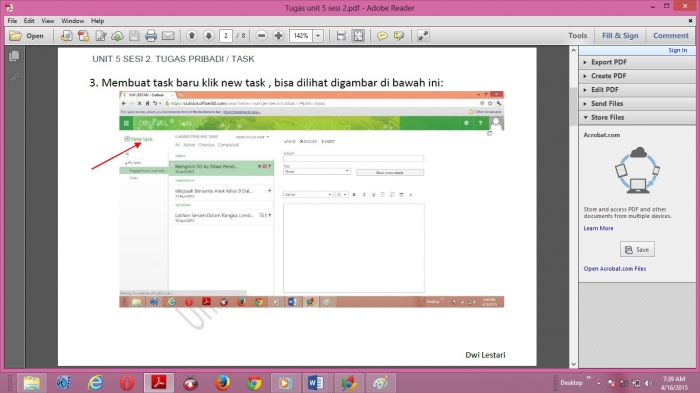Image resolution: width=700 pixels, height=393 pixels.
Task: Go to next page arrow
Action: click(x=208, y=36)
